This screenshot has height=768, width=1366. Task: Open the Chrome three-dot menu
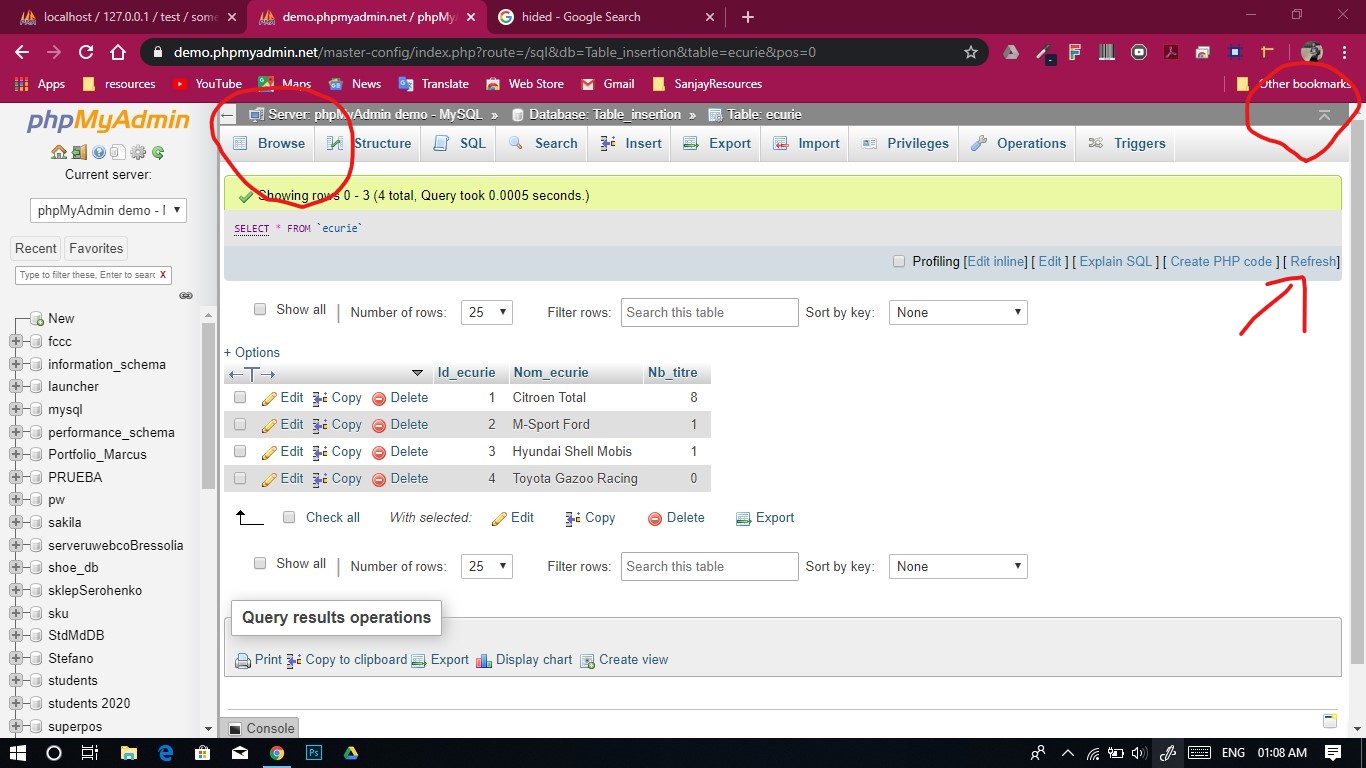(x=1343, y=52)
